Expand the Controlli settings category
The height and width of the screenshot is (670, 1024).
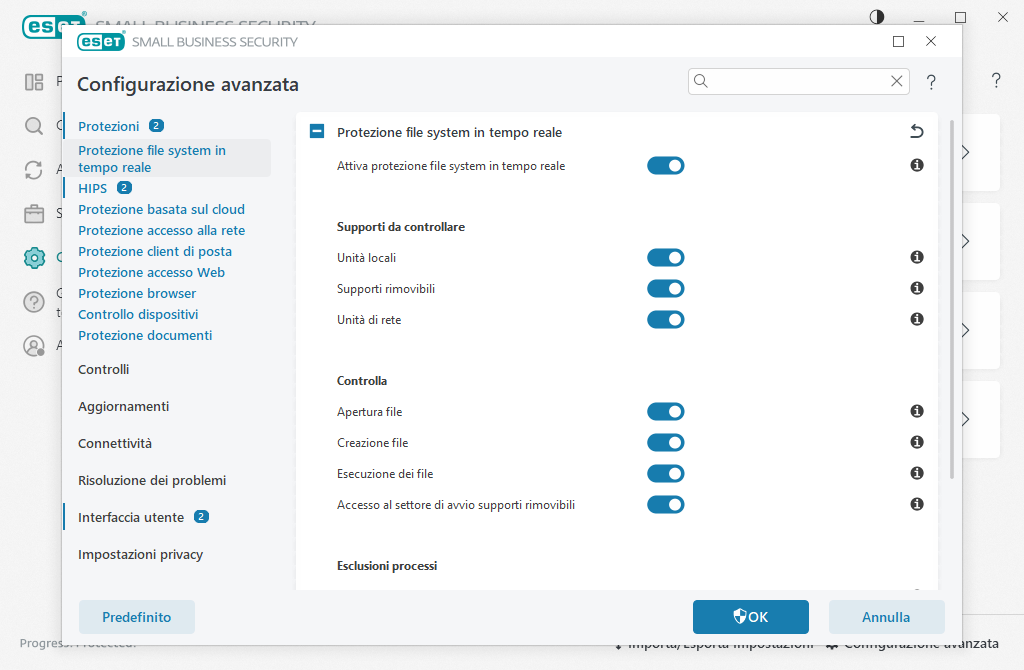103,369
